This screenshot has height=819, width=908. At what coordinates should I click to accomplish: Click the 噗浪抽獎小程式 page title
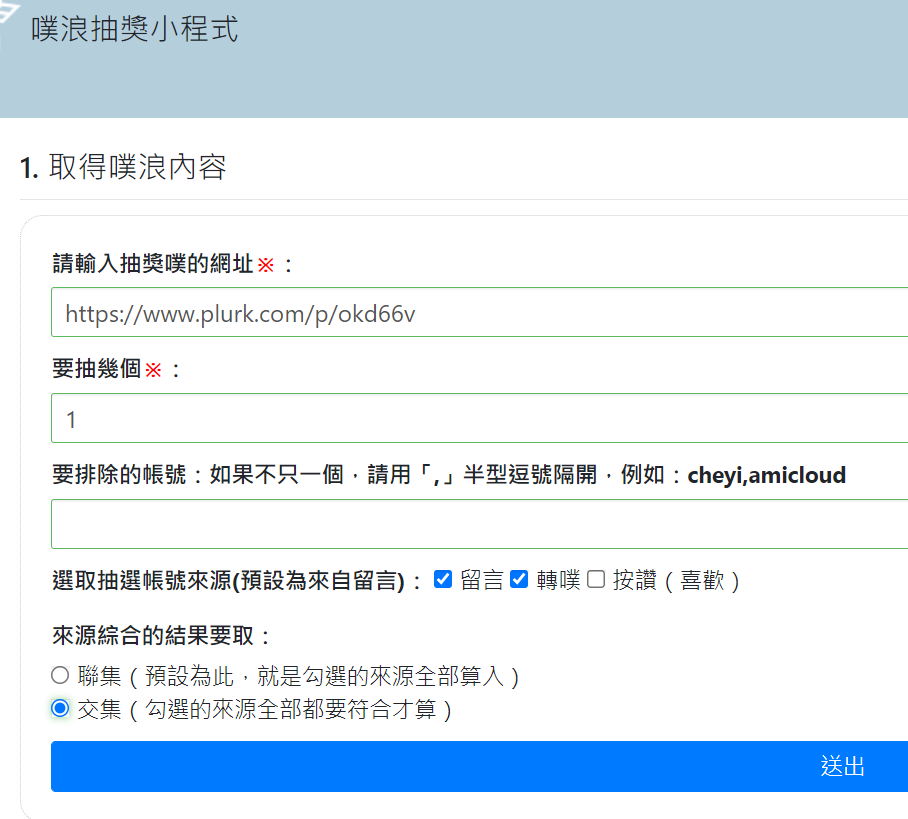point(134,29)
